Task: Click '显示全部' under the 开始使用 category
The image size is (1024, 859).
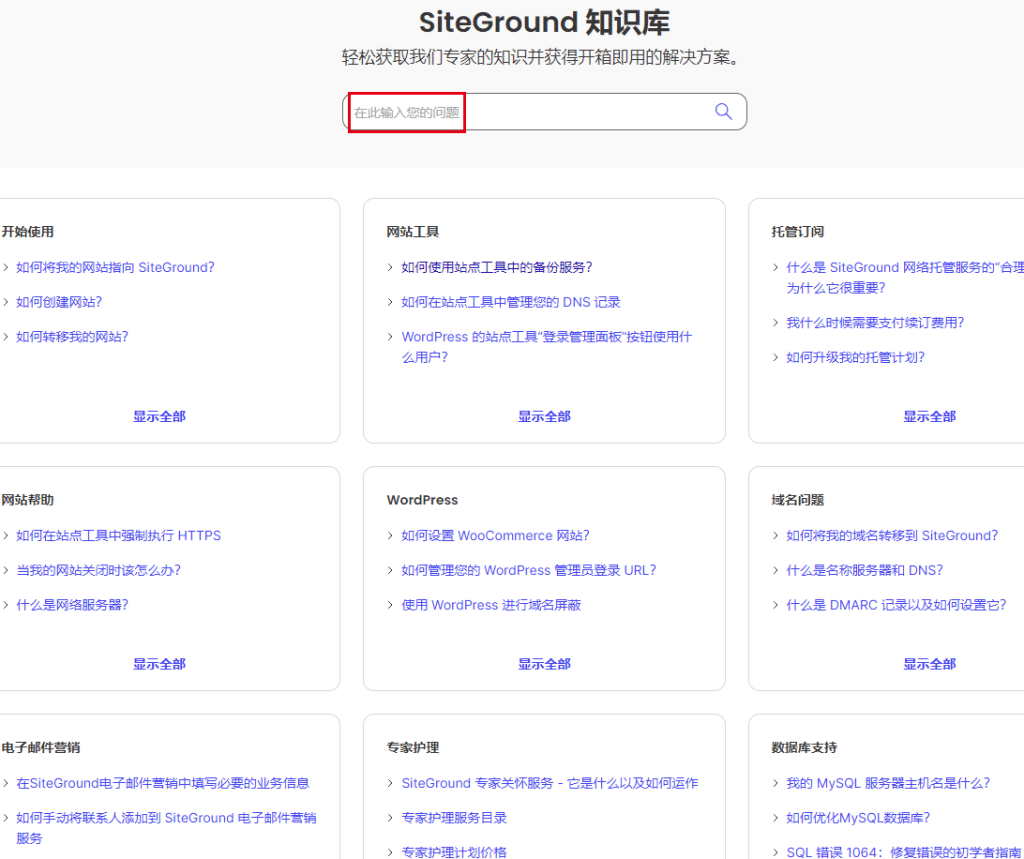Action: click(x=158, y=416)
